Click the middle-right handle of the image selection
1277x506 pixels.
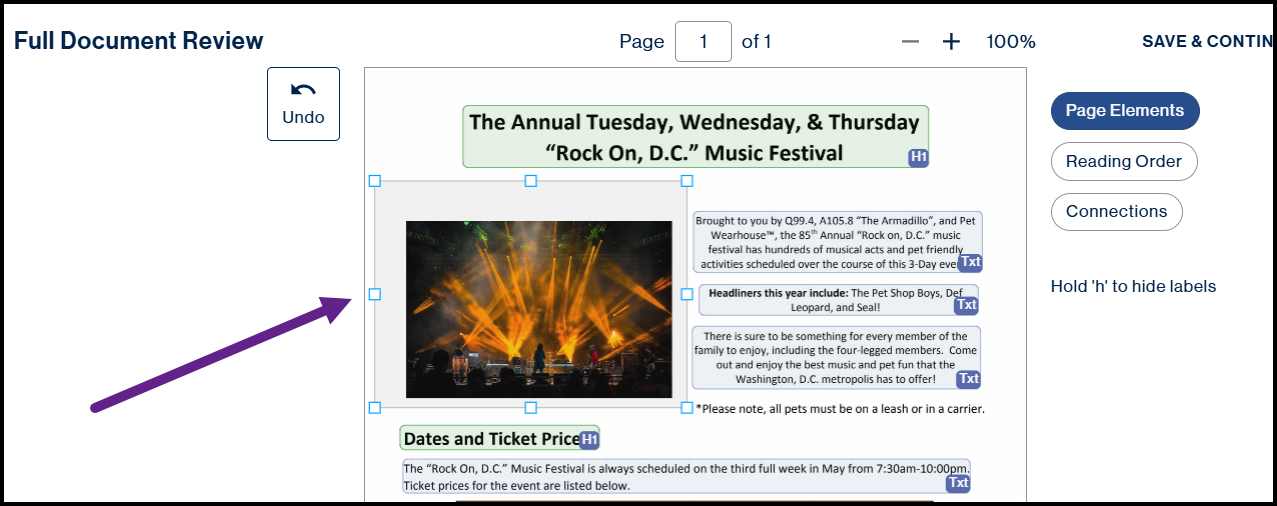(687, 294)
